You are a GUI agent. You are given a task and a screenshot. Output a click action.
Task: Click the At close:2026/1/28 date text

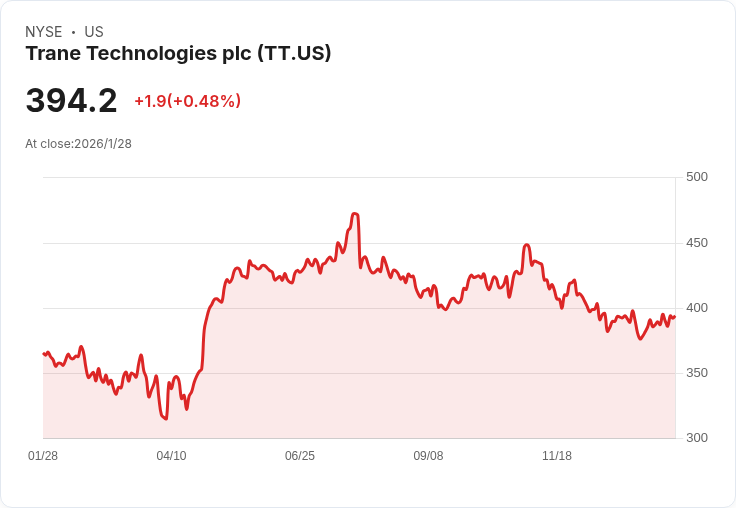coord(78,144)
